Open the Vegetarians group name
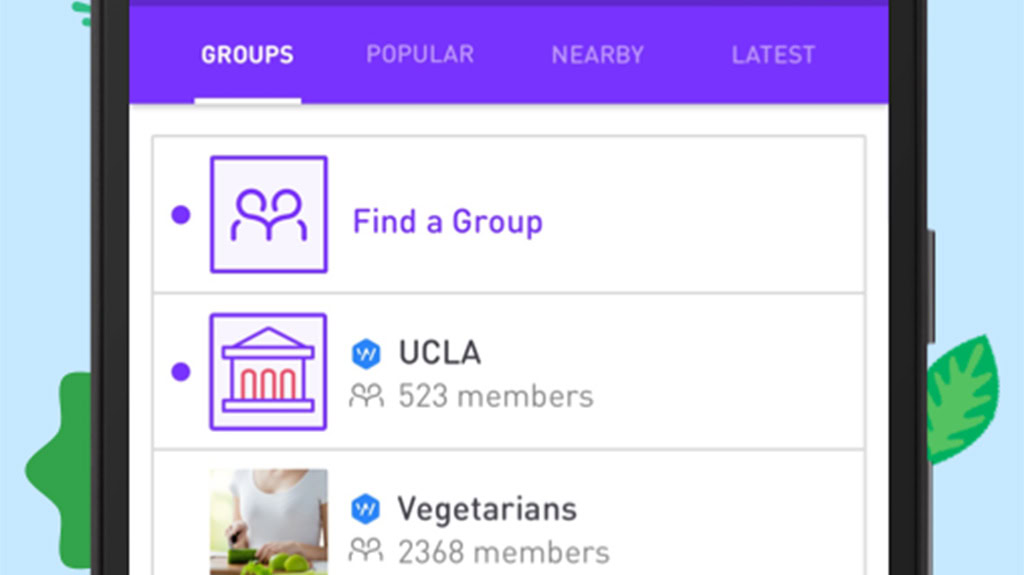Screen dimensions: 1024x575 (x=486, y=509)
